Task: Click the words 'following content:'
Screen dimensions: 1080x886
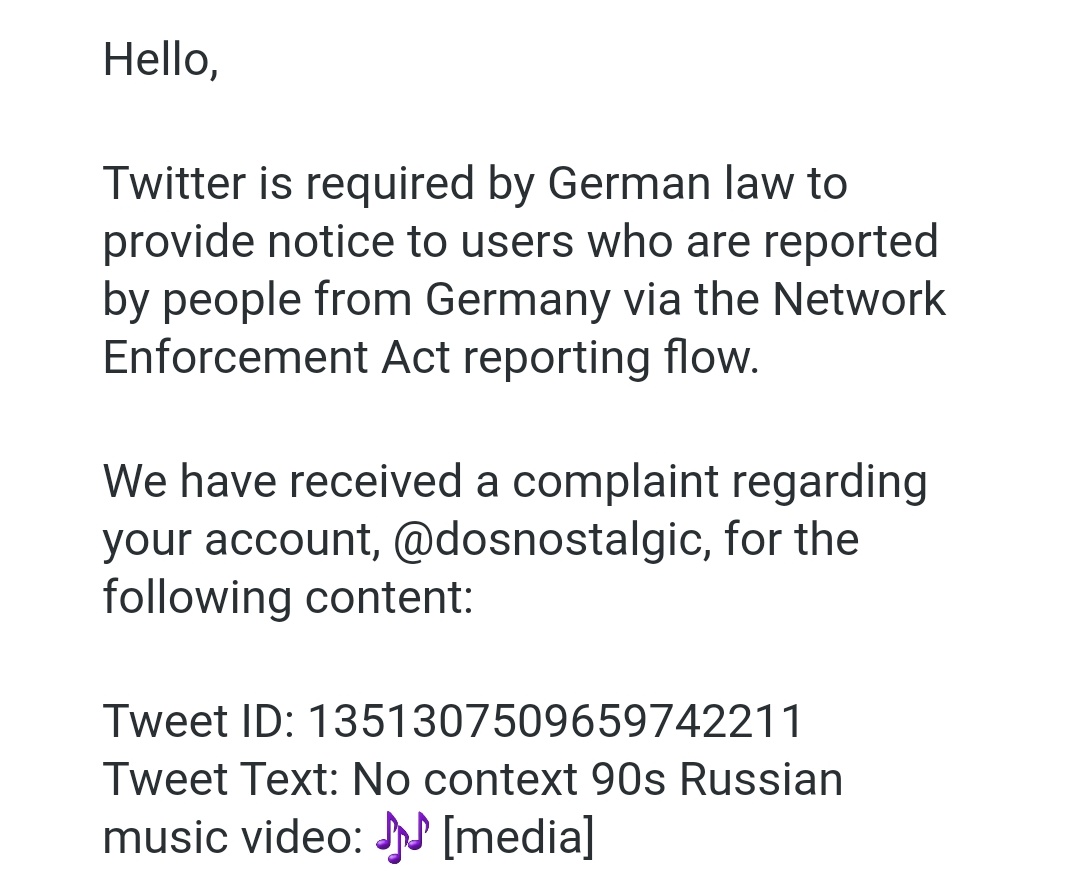Action: click(x=289, y=597)
